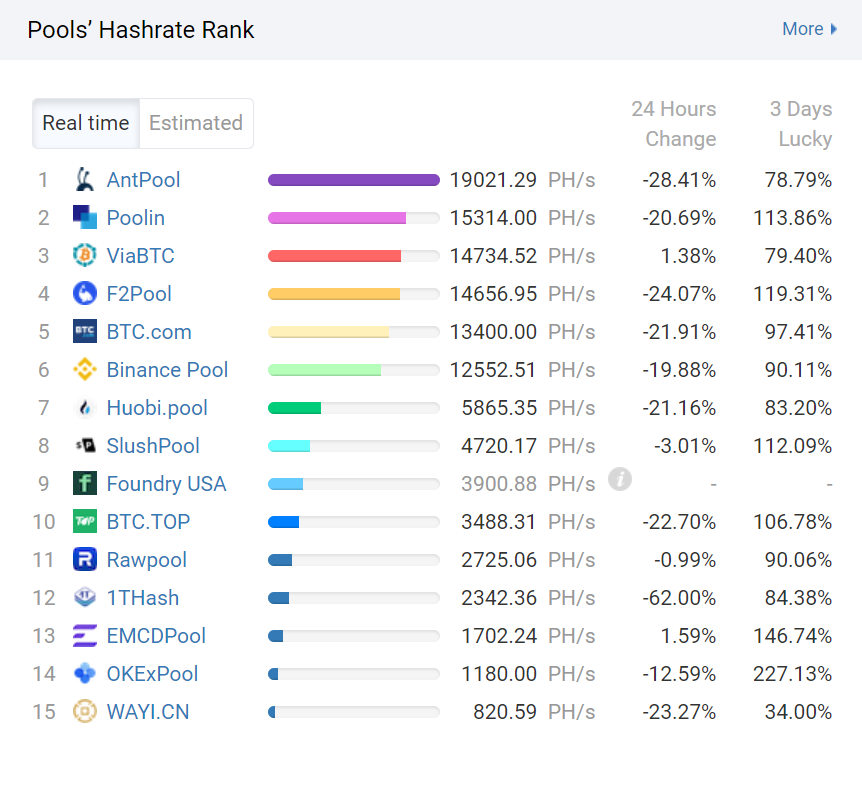The height and width of the screenshot is (786, 862).
Task: Click the AntPool logo icon
Action: (x=85, y=180)
